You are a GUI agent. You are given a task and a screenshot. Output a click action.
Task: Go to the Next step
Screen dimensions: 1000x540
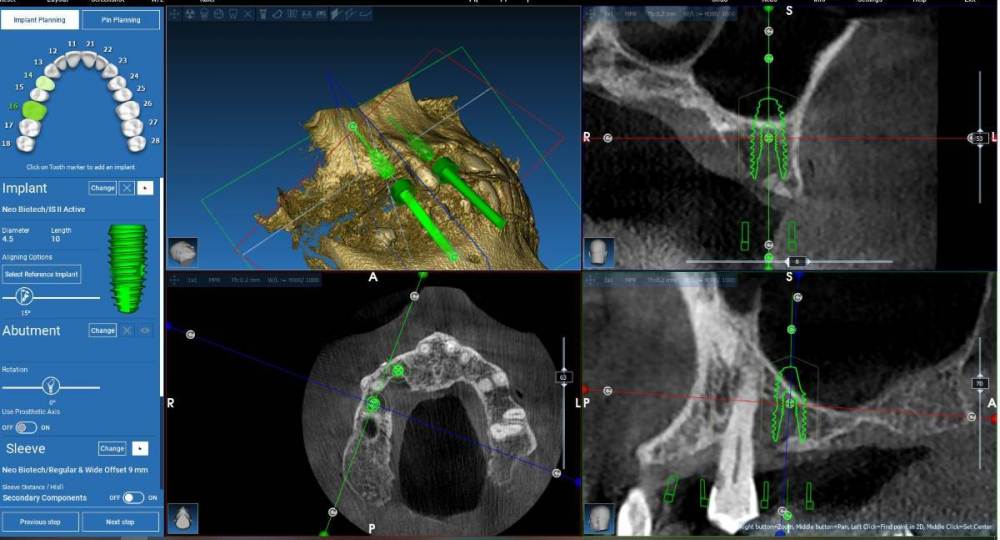(120, 521)
